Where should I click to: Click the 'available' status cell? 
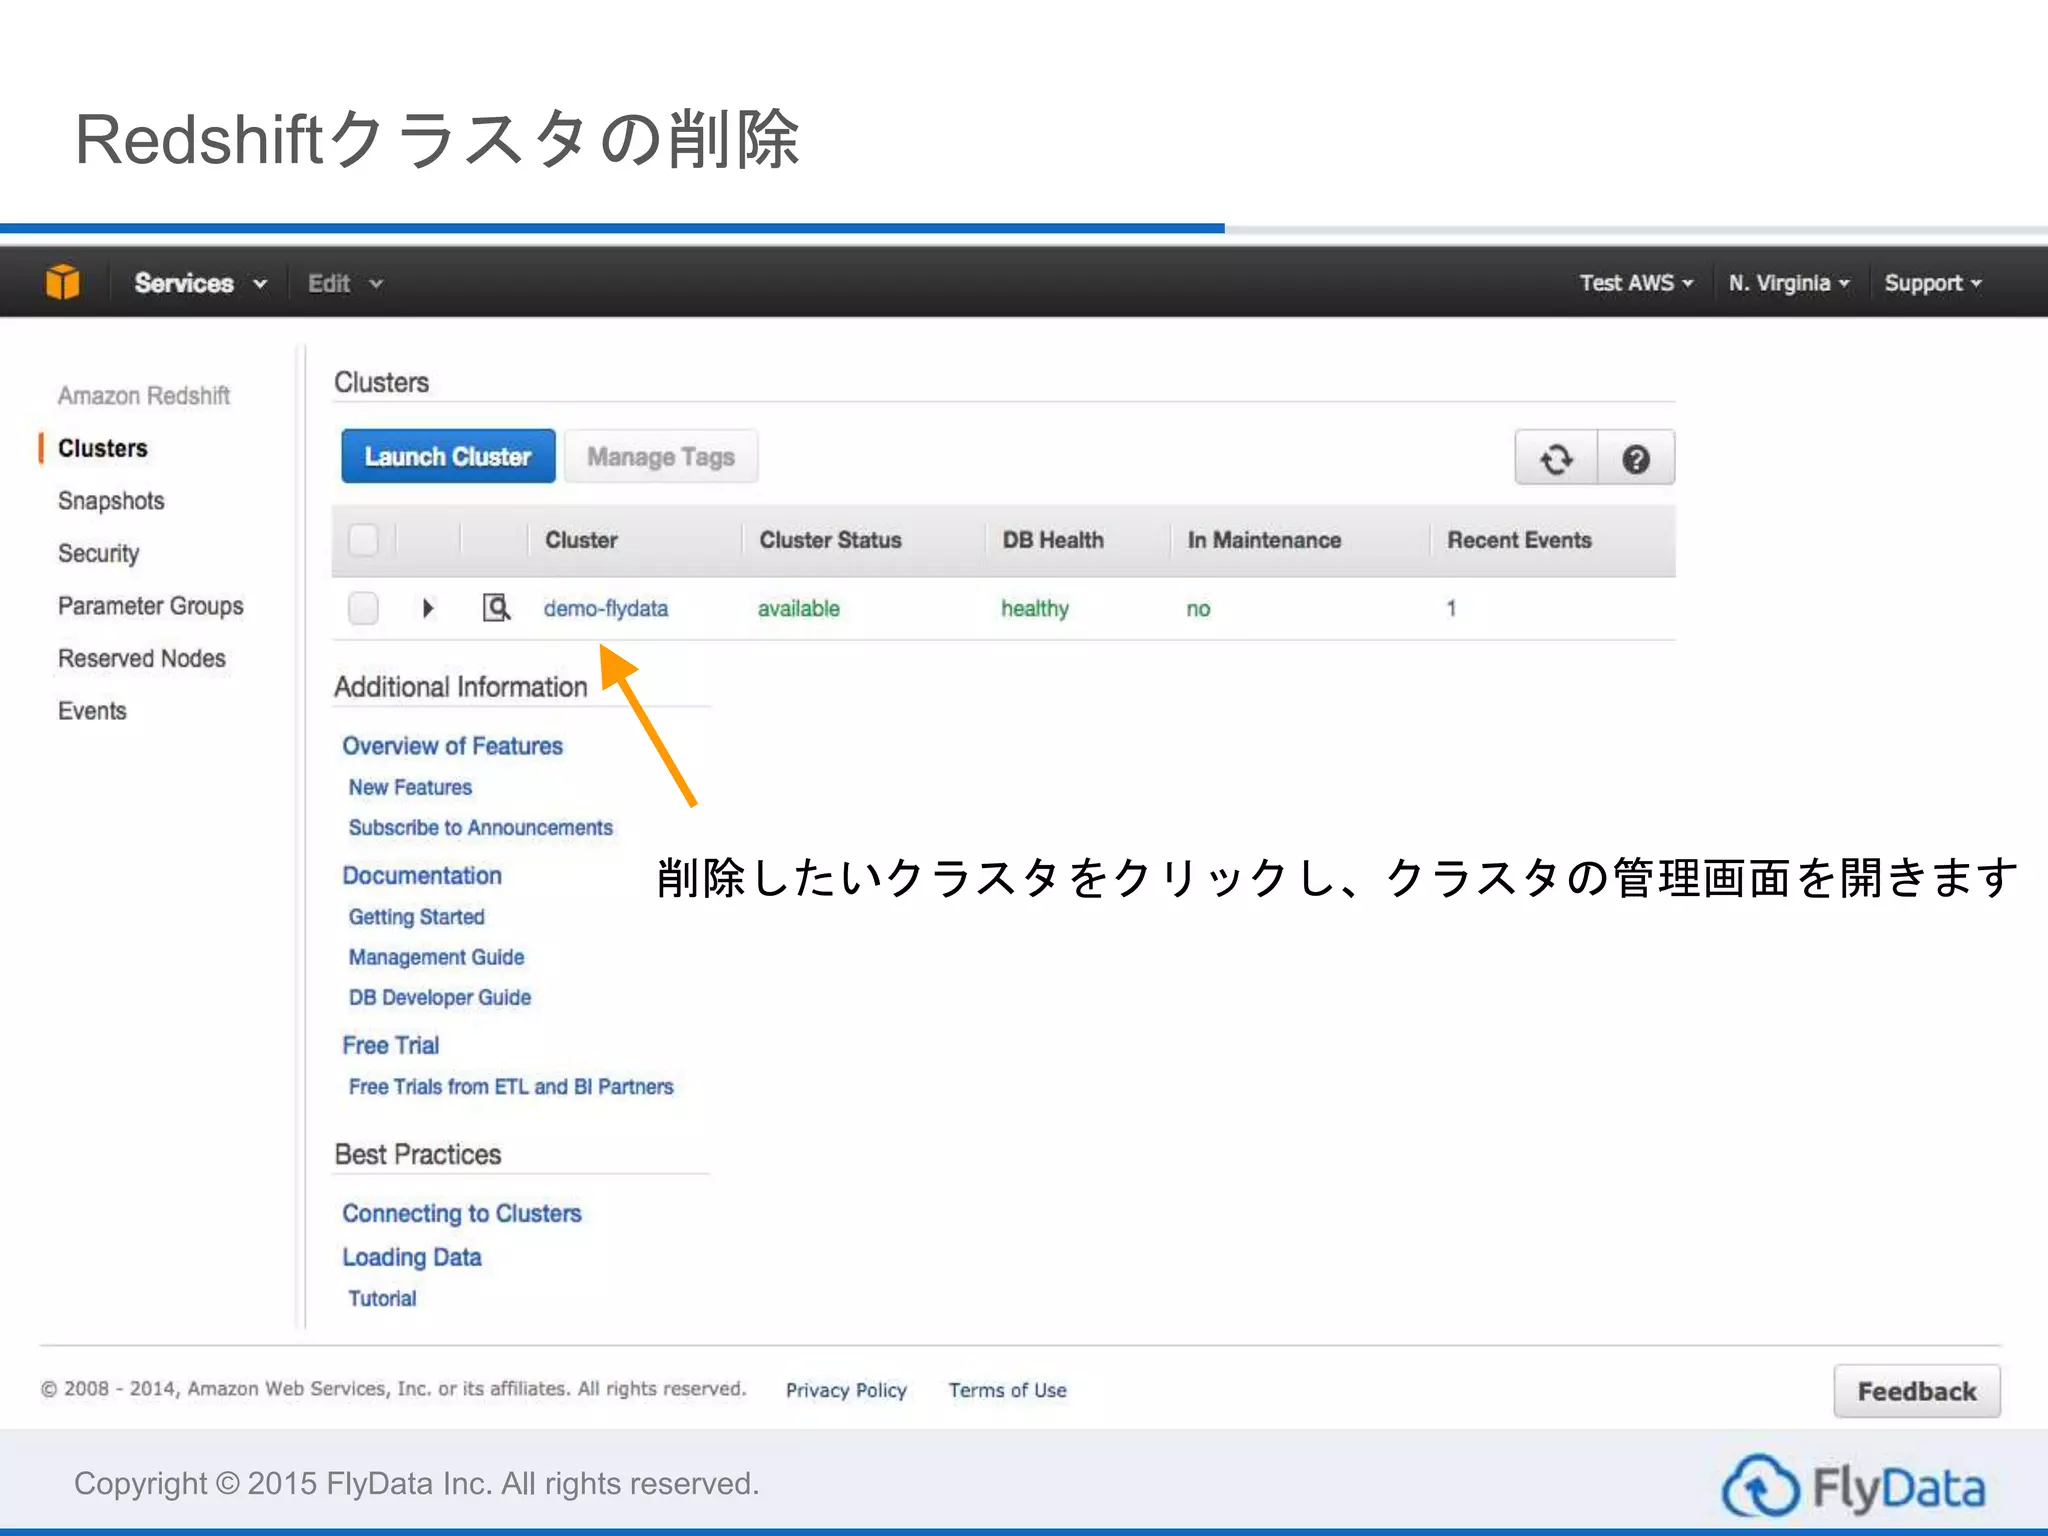[799, 608]
